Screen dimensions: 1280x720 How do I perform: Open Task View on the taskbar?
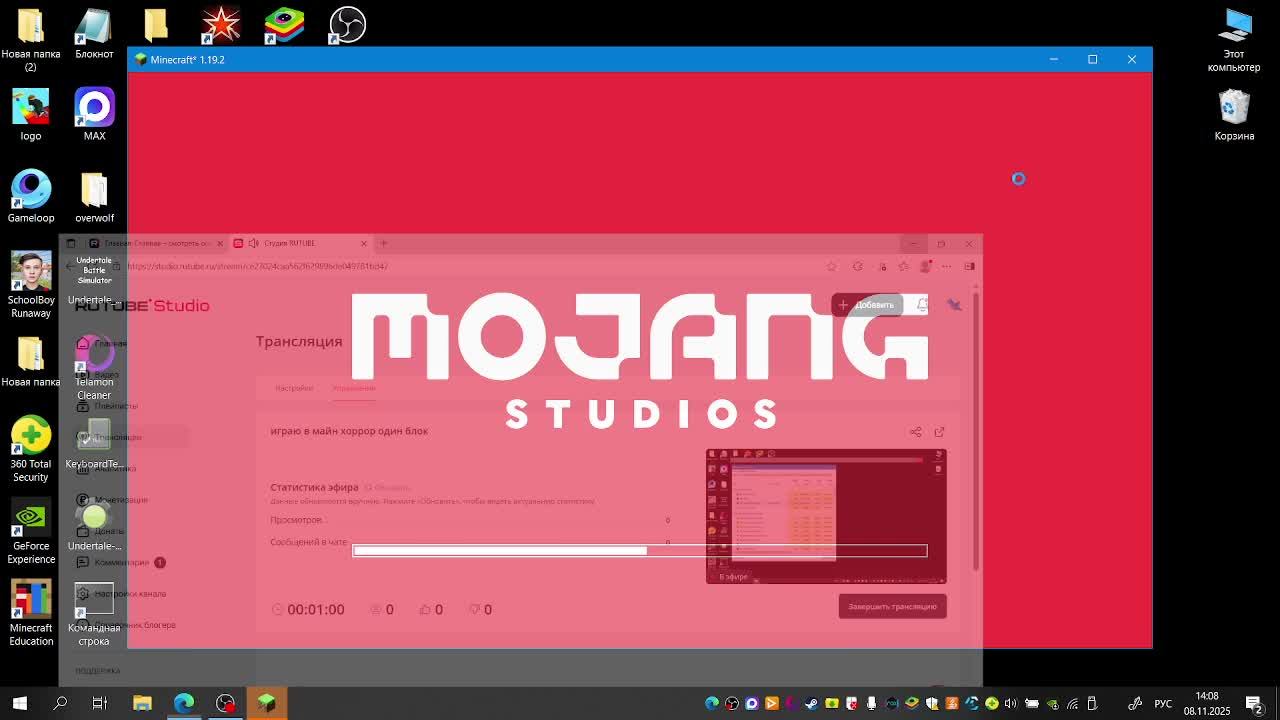pos(100,703)
